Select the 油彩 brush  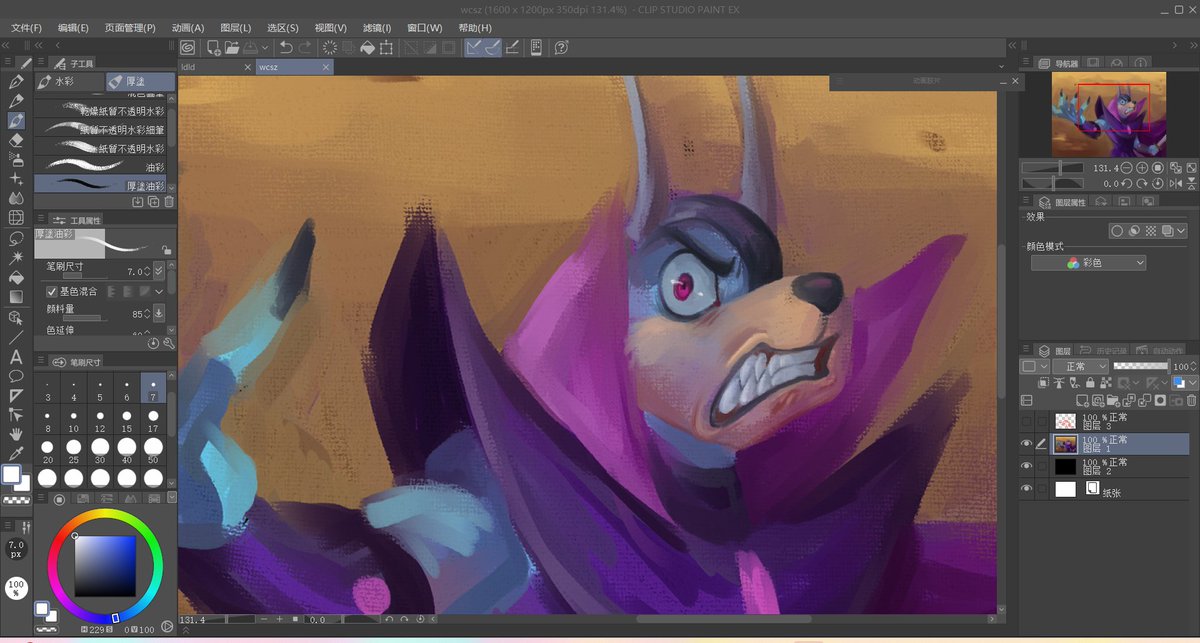[101, 166]
